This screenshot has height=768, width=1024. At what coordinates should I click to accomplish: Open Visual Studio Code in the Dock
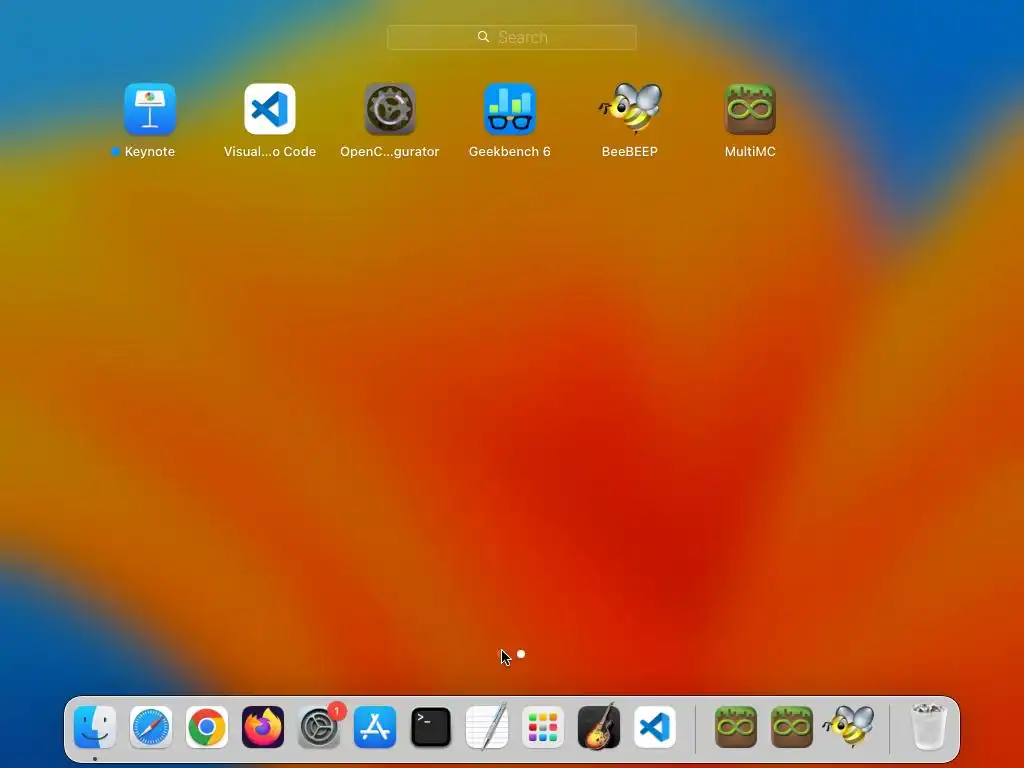click(655, 727)
